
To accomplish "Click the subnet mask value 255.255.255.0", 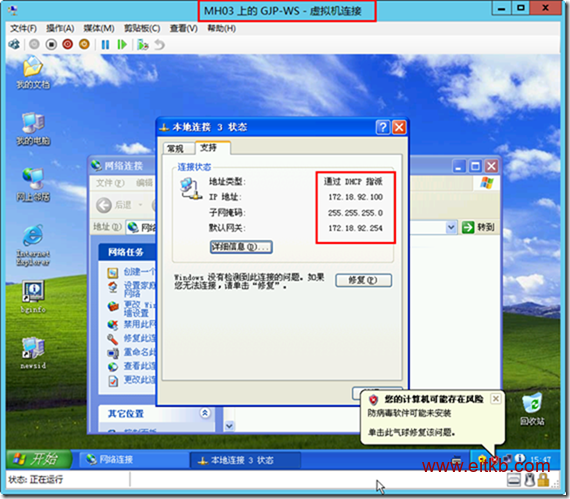I will coord(355,213).
